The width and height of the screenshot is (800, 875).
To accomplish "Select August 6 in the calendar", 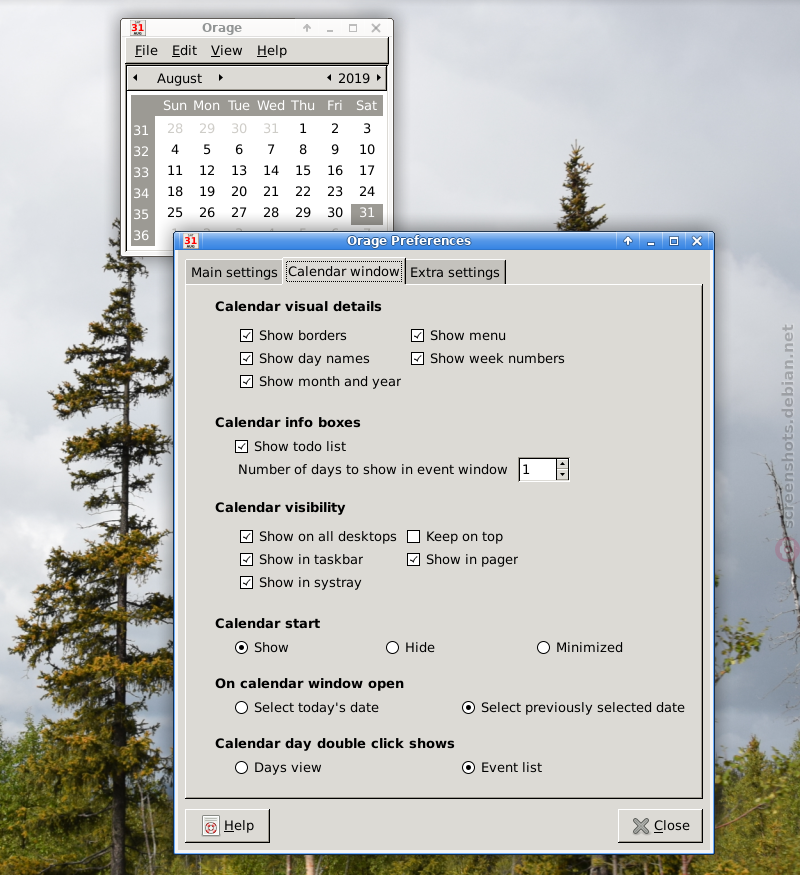I will coord(239,150).
